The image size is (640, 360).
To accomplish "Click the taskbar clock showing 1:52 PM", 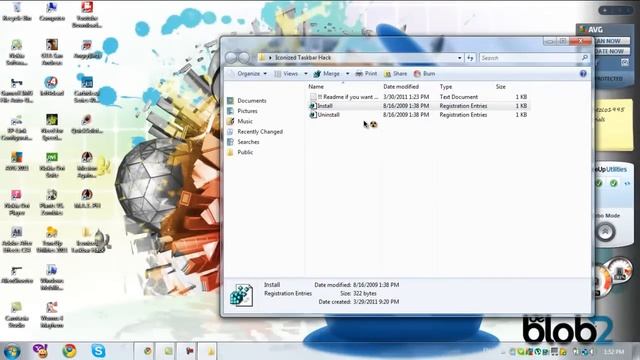I will tap(614, 352).
